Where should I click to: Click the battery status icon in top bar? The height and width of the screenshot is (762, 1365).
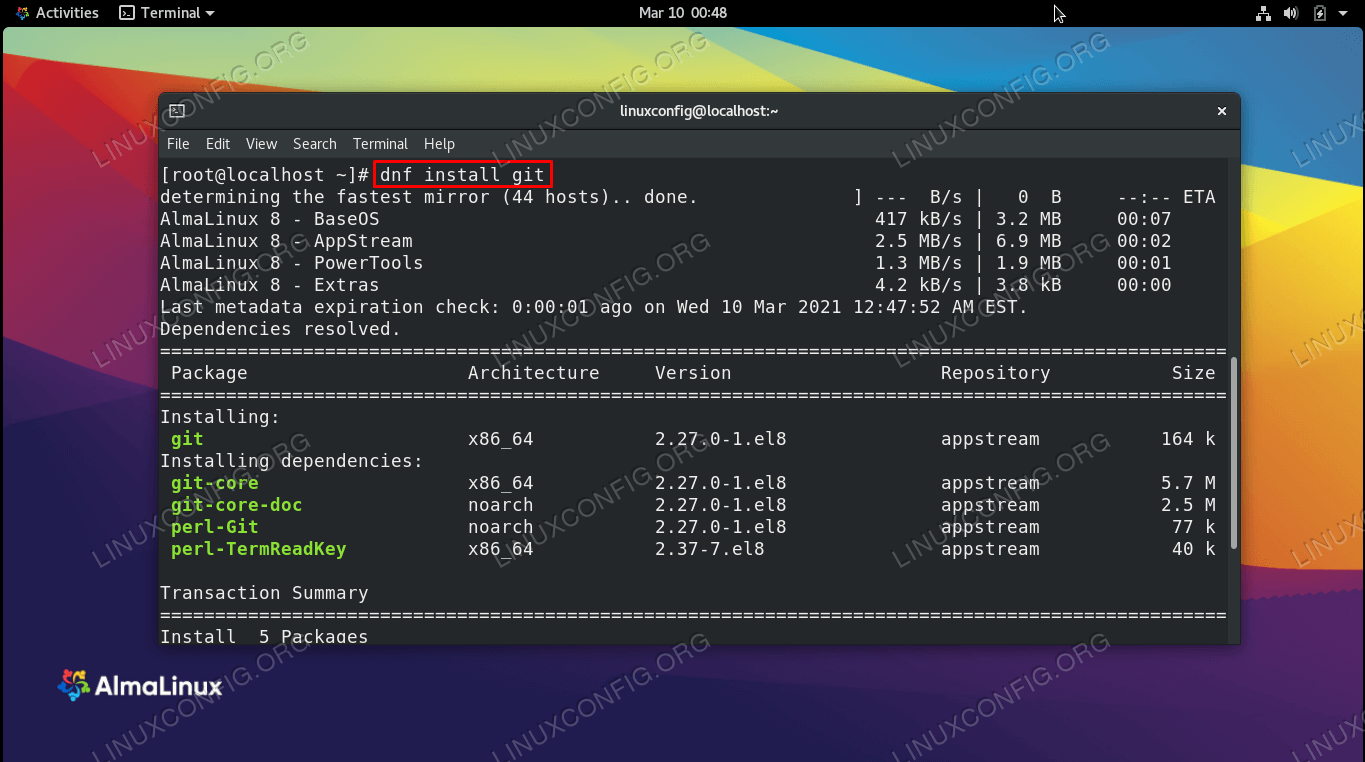click(1319, 13)
